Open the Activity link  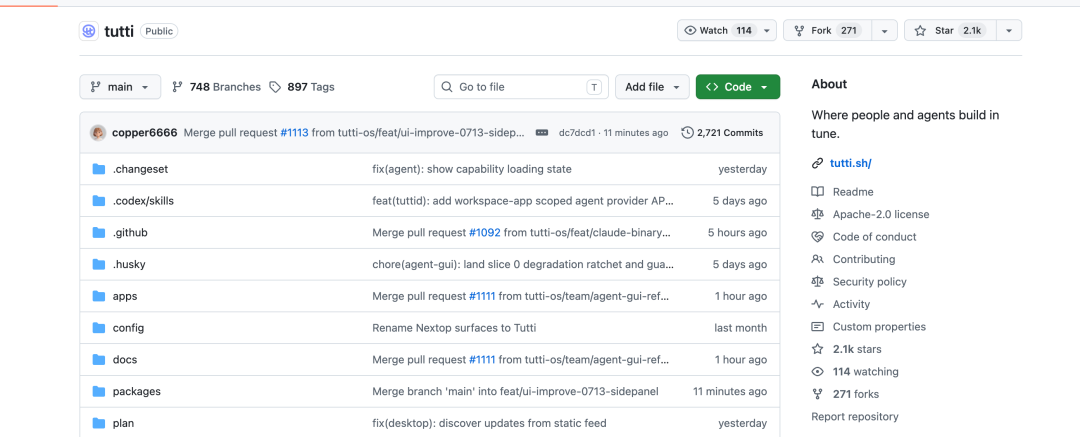point(851,304)
